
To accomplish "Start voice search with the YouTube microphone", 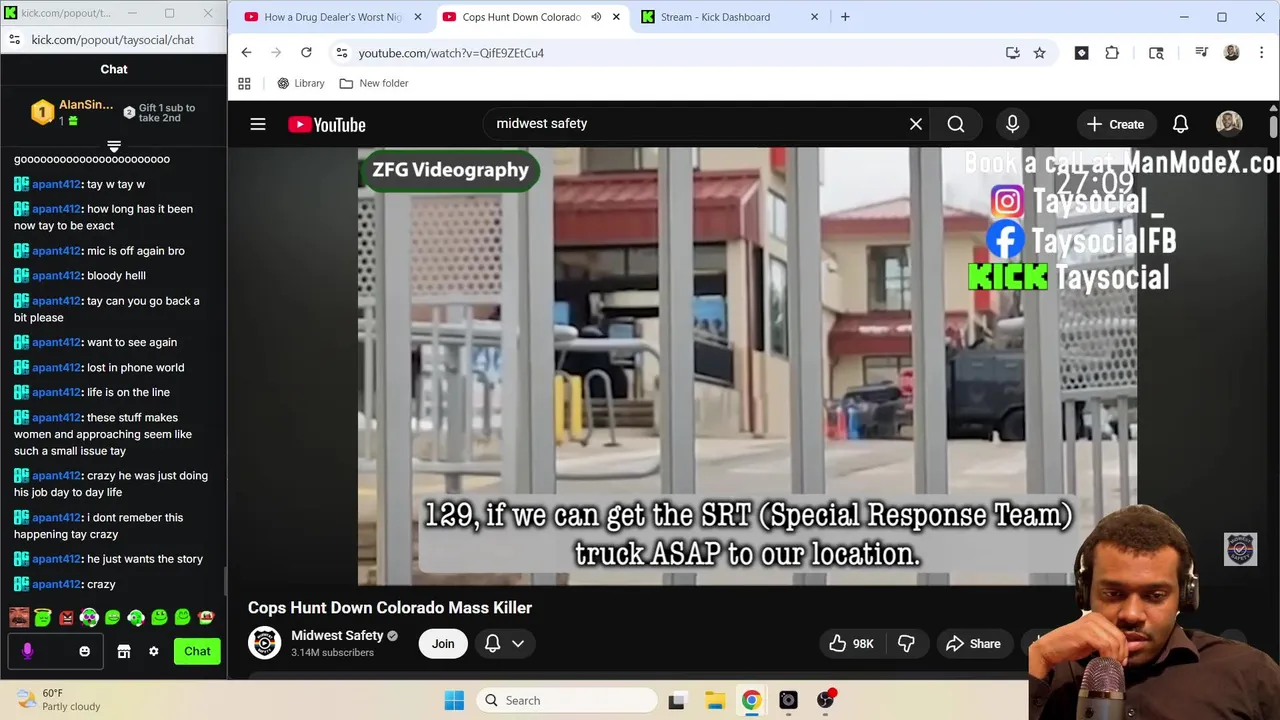I will point(1012,124).
